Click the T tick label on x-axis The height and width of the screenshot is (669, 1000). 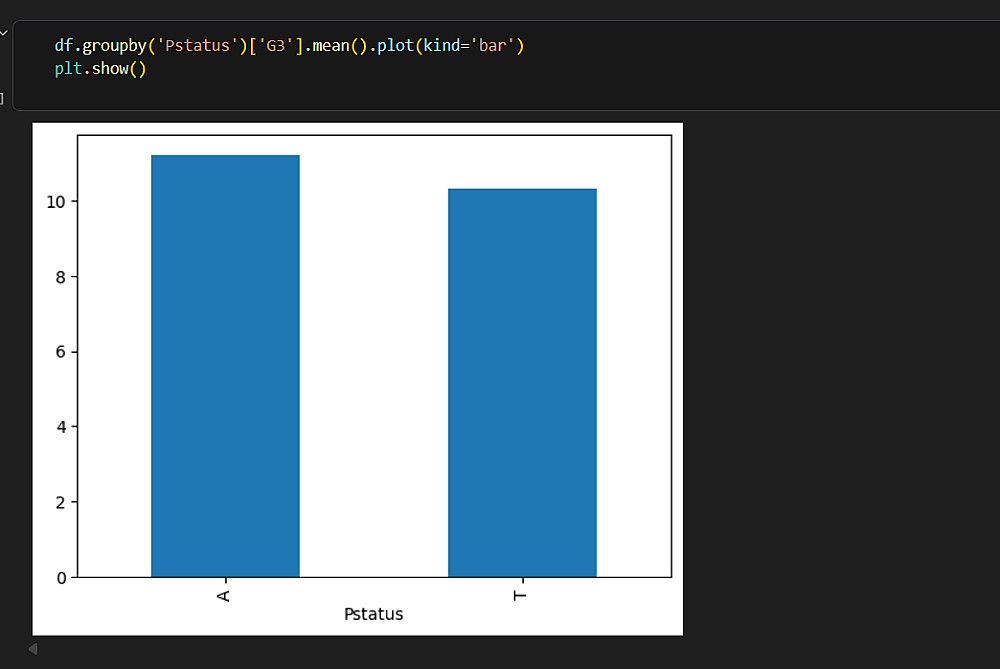pyautogui.click(x=520, y=595)
